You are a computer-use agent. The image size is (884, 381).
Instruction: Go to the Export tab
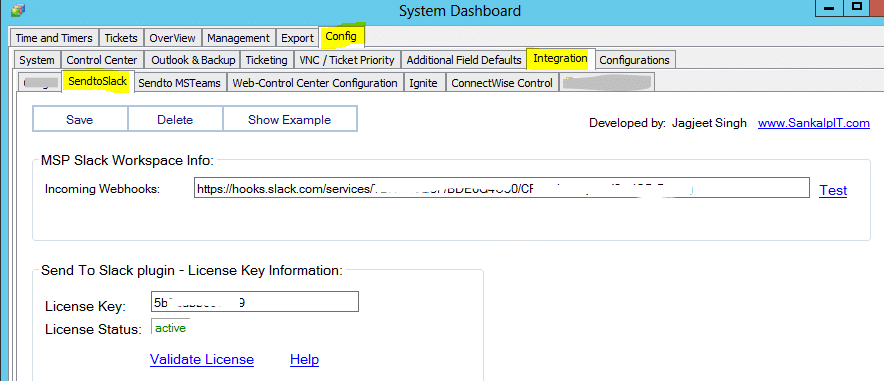coord(297,38)
